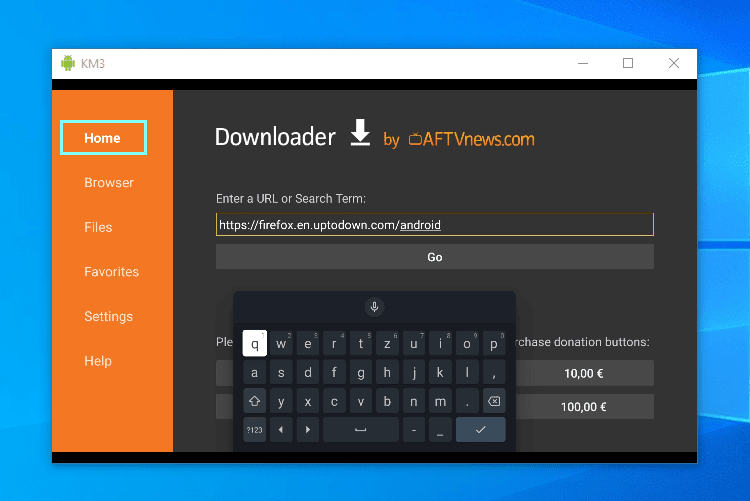This screenshot has width=750, height=501.
Task: Tap the h key on keyboard
Action: click(x=387, y=372)
